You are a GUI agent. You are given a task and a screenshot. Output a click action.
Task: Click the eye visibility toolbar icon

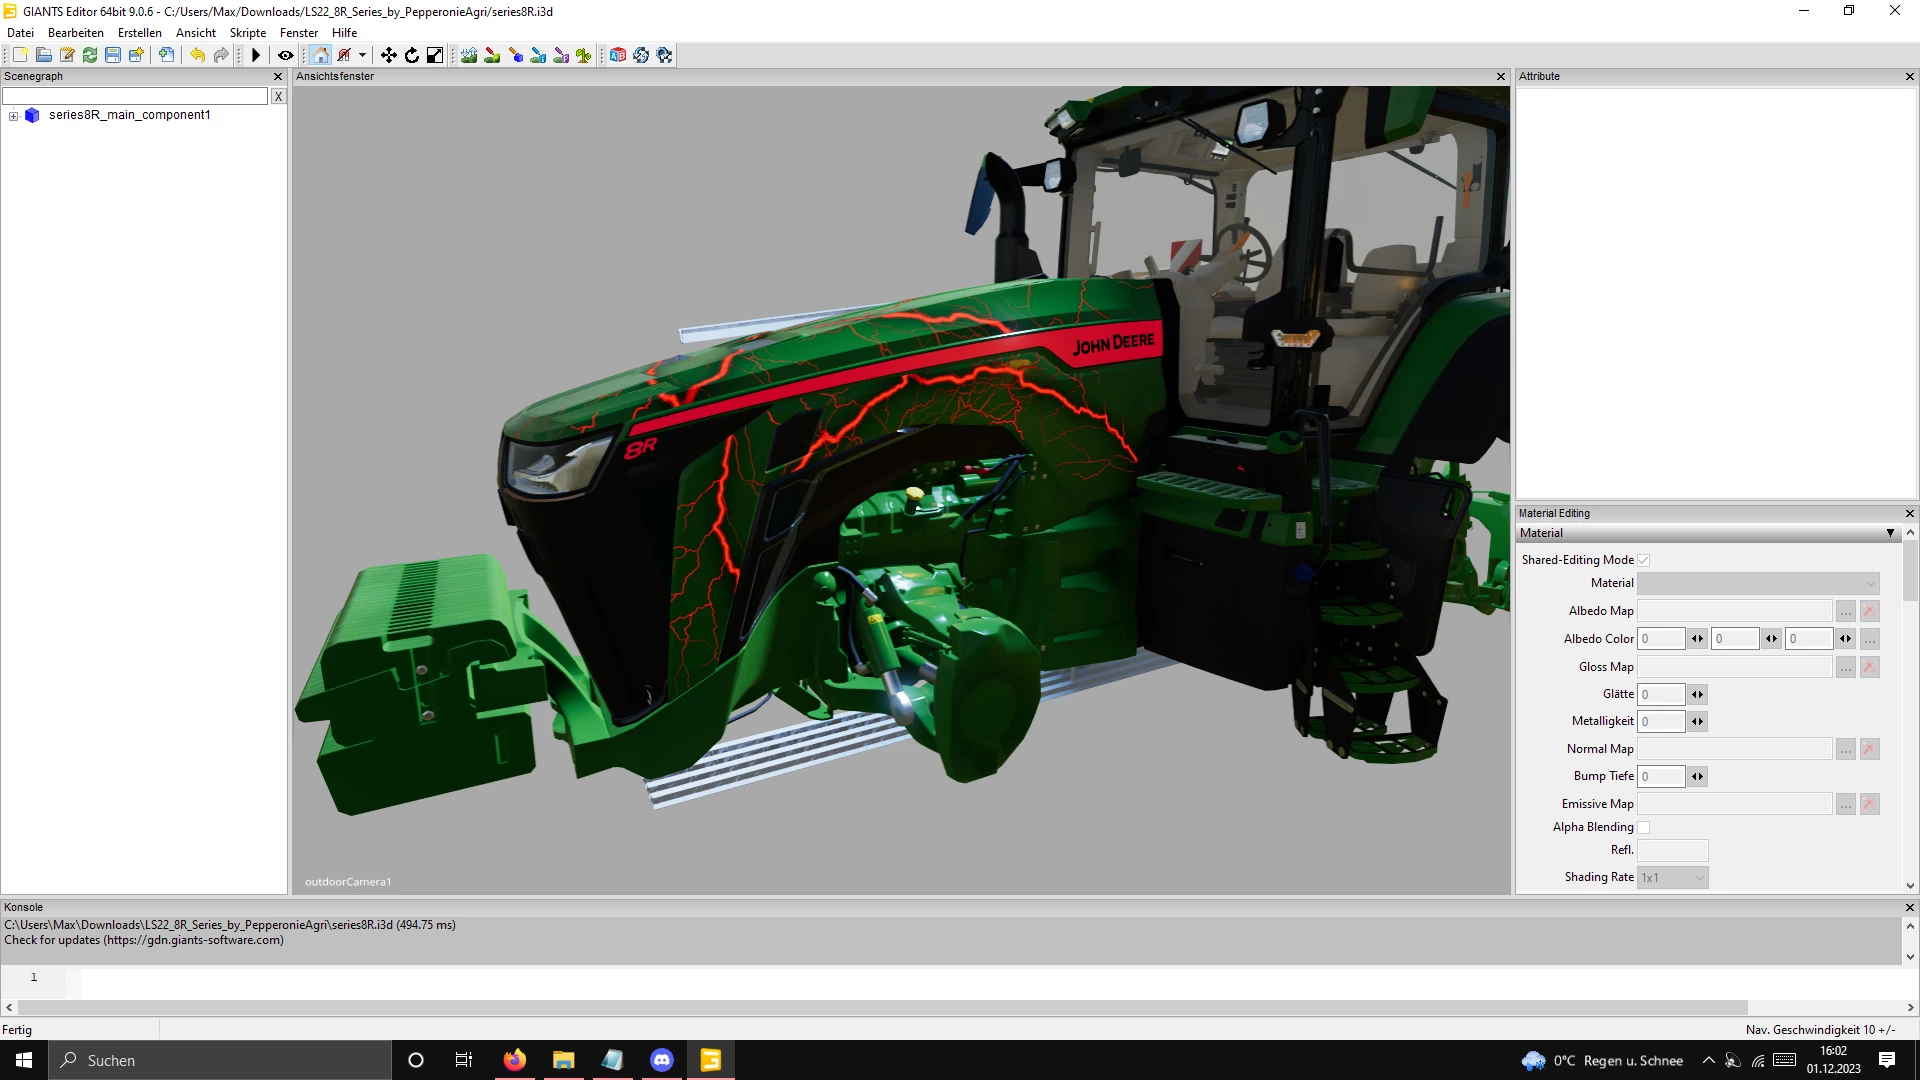285,55
